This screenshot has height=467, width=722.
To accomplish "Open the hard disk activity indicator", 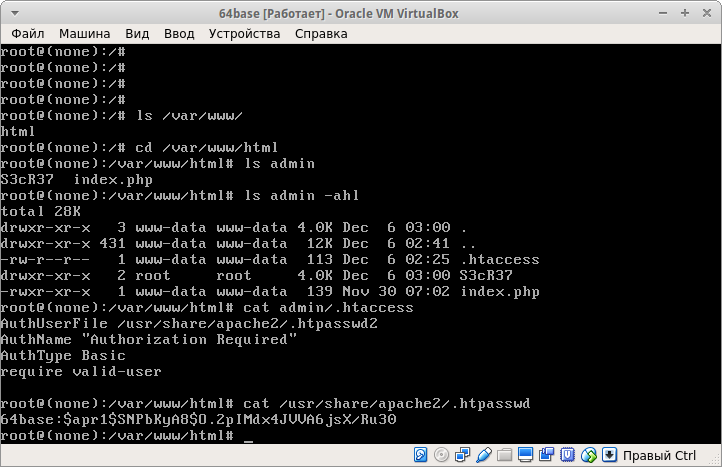I will [420, 455].
